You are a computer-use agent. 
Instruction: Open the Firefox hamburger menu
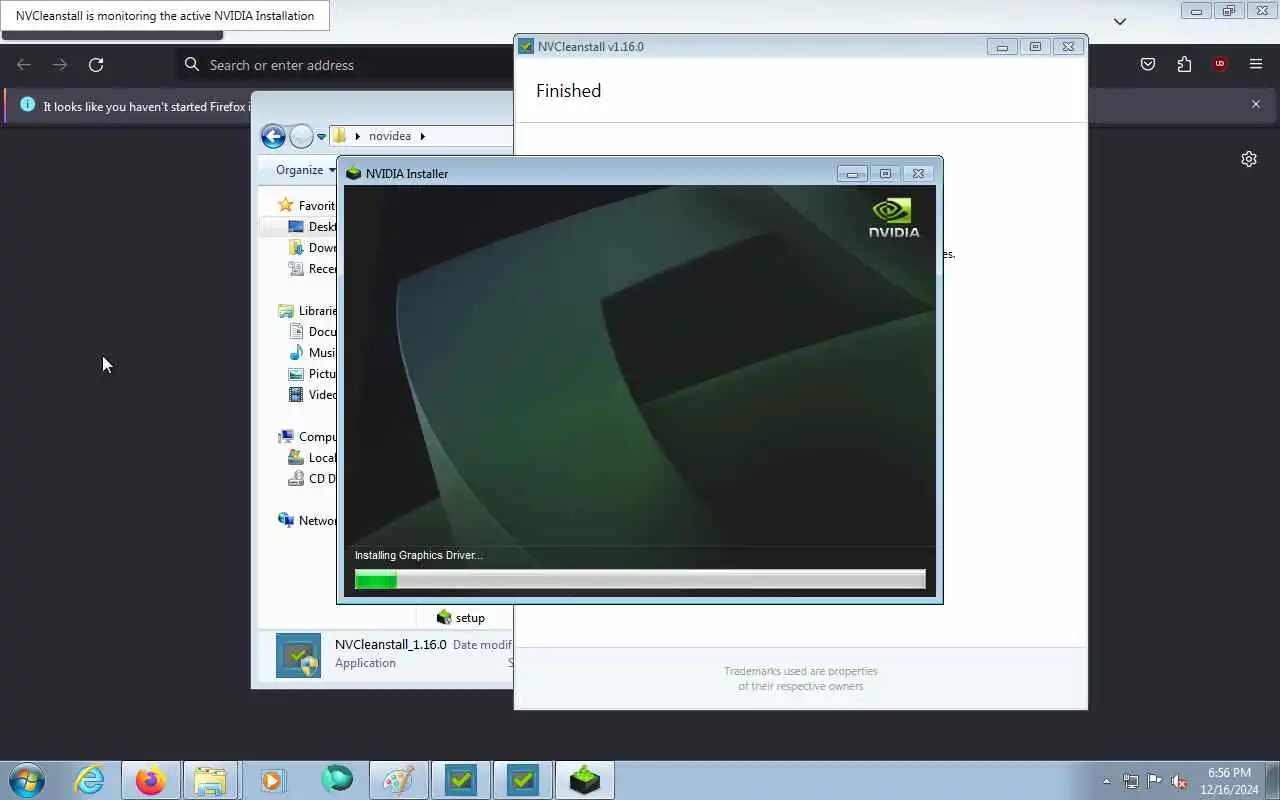[x=1256, y=65]
